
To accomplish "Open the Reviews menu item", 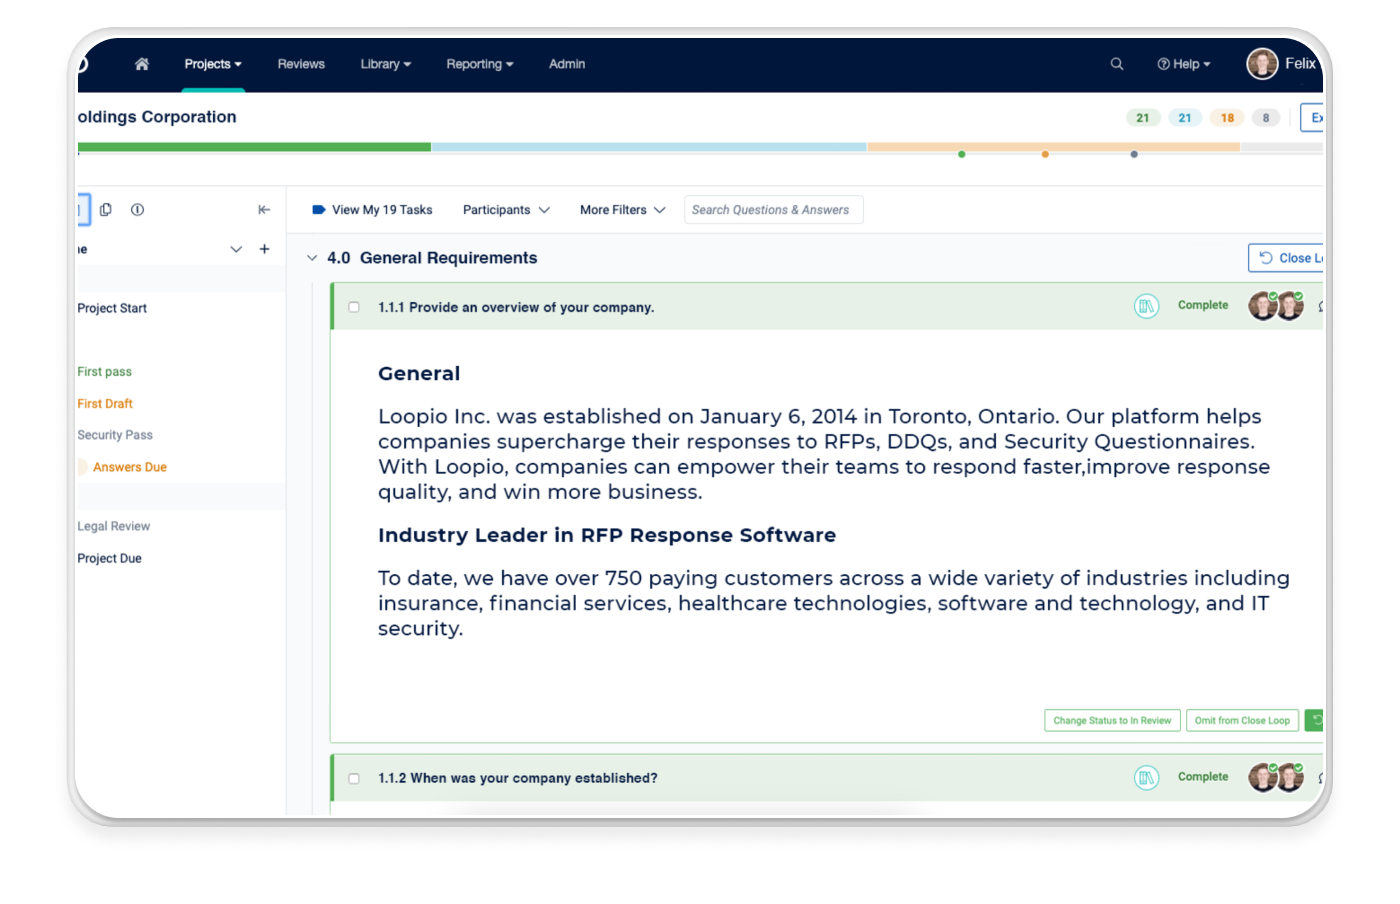I will click(301, 64).
